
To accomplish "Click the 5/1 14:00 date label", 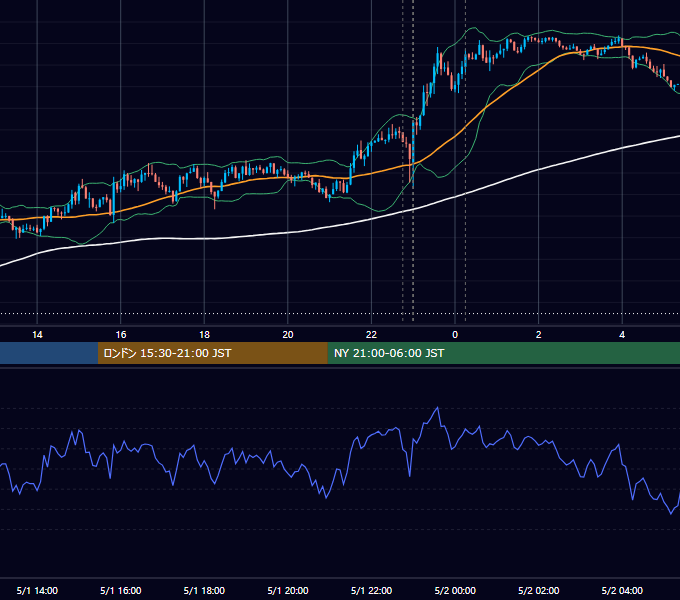I will (37, 590).
